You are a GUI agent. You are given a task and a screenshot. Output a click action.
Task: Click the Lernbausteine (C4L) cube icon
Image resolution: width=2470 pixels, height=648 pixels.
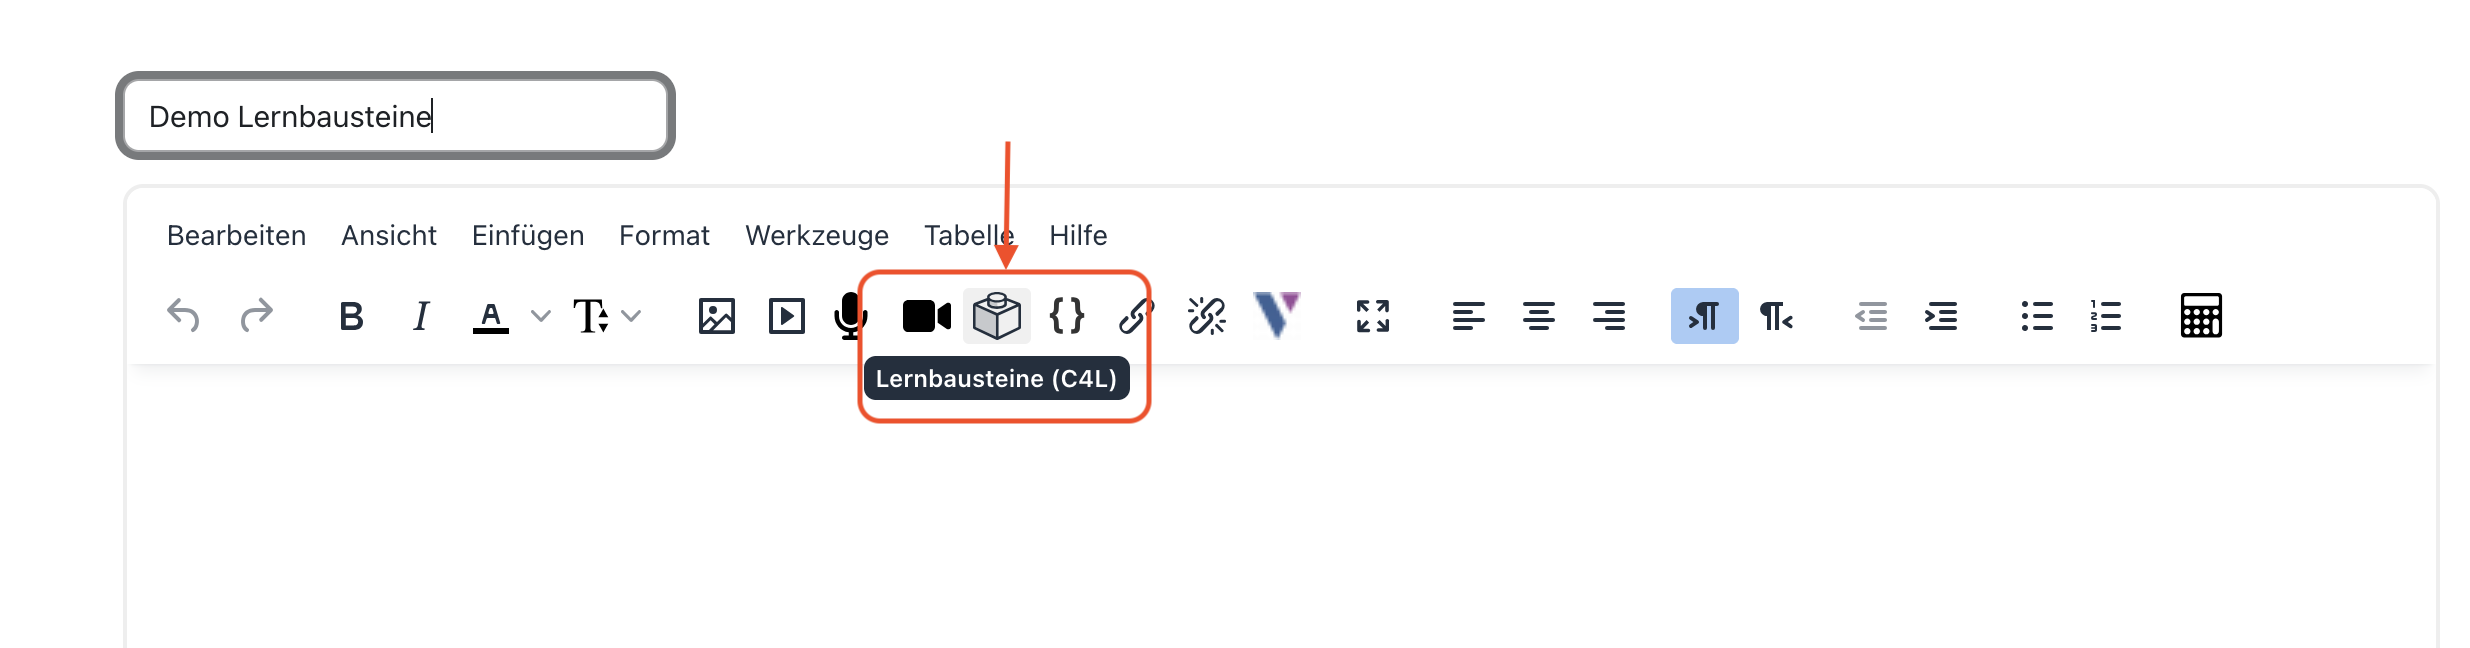click(996, 316)
